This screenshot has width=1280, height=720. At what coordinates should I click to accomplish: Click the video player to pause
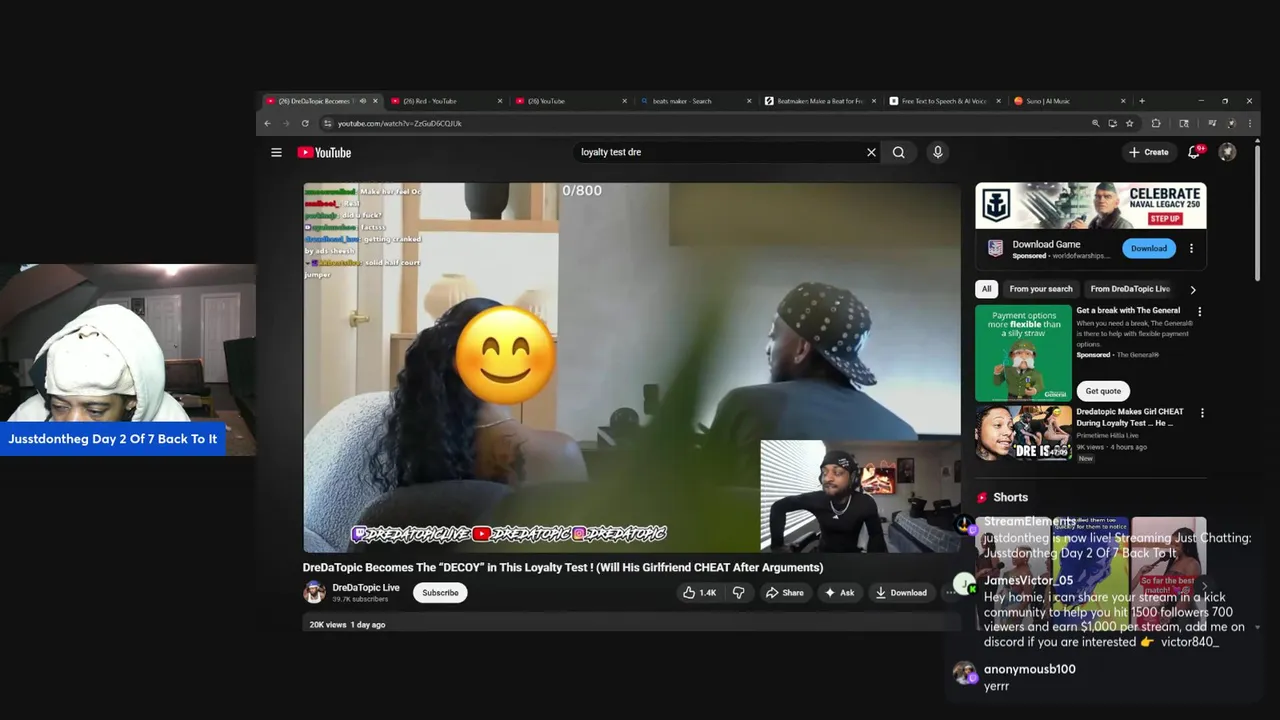(632, 367)
